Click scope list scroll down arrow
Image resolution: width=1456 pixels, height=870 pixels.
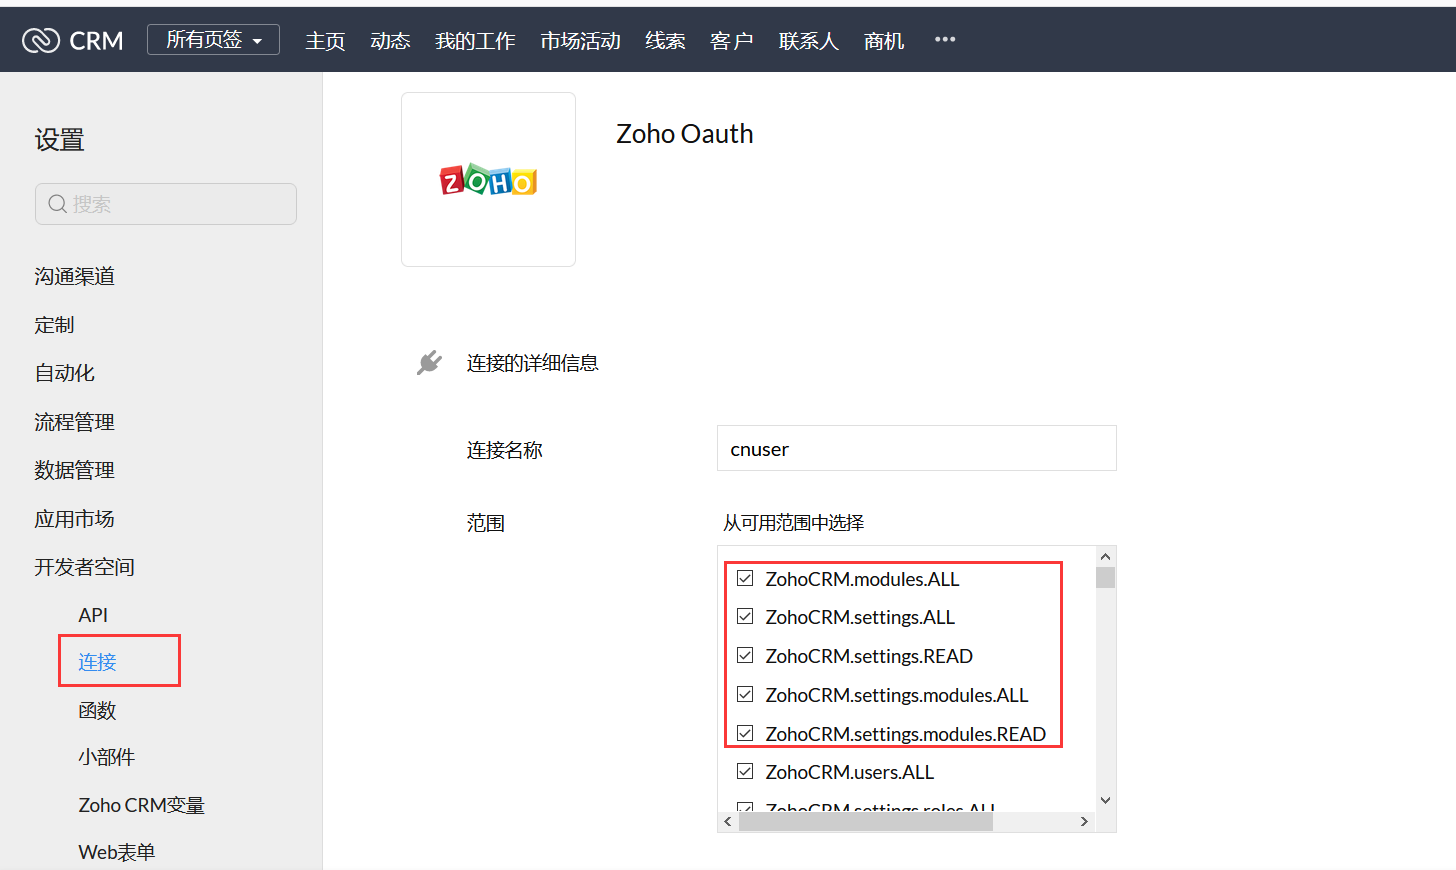1105,800
